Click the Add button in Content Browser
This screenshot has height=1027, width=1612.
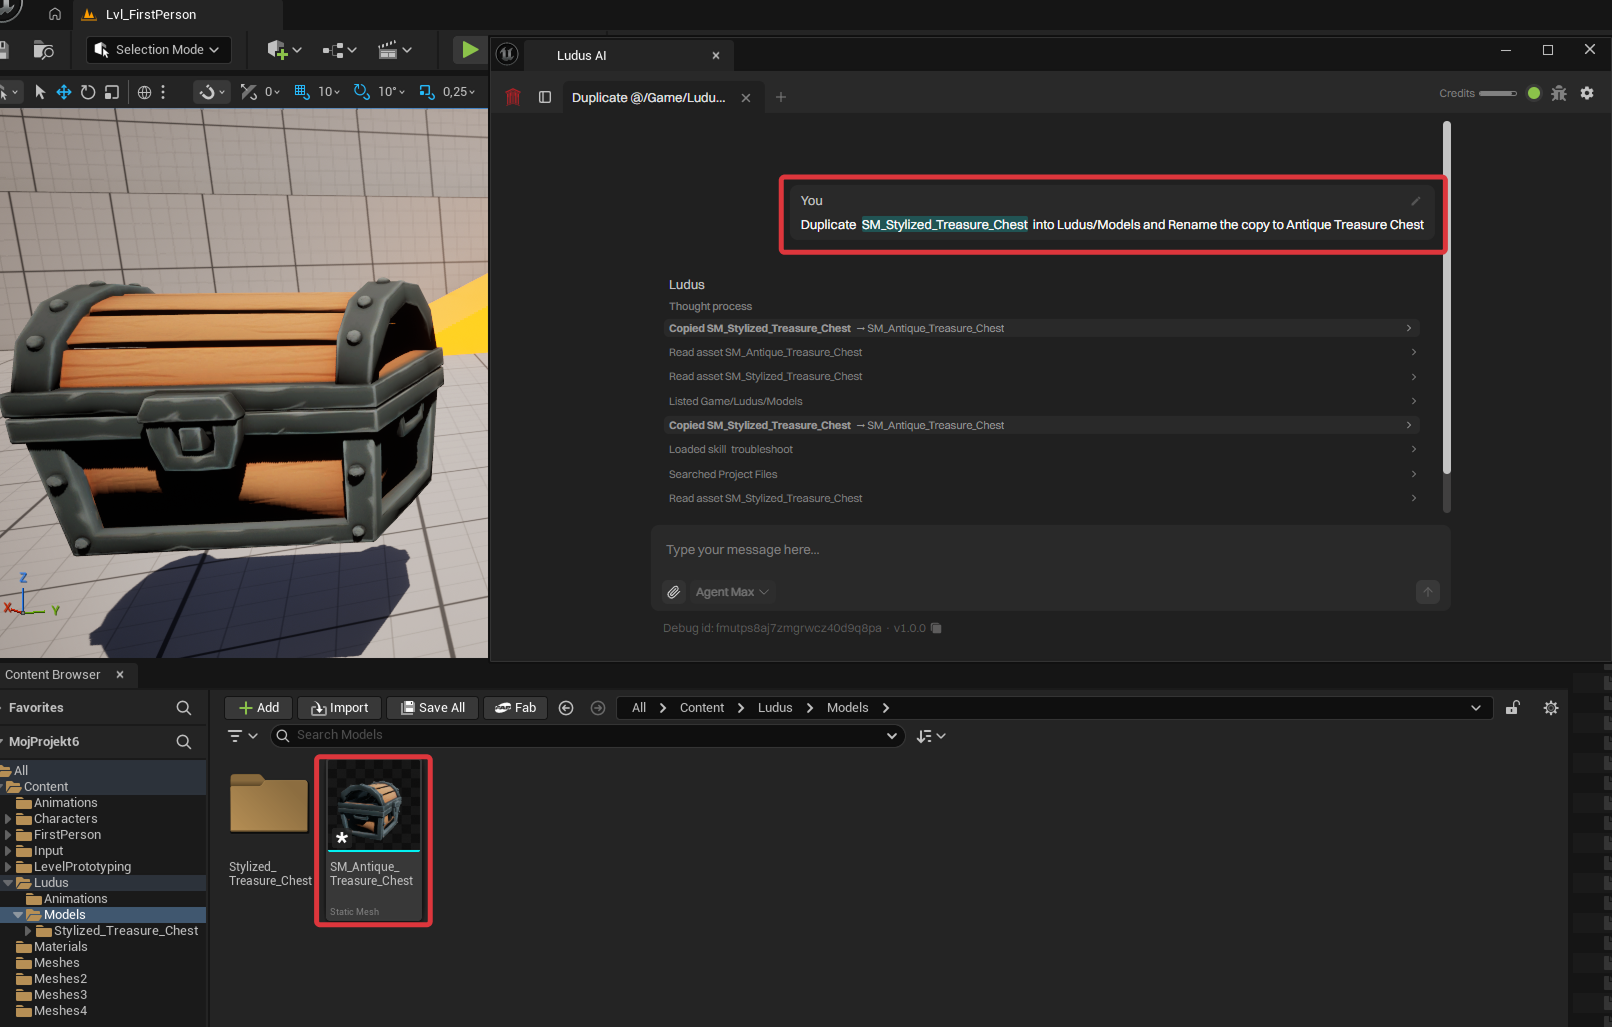(x=259, y=708)
